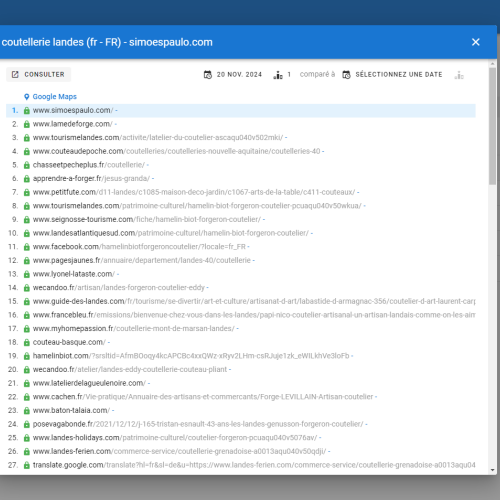The height and width of the screenshot is (500, 500).
Task: Open translate.google.com result
Action: tap(254, 466)
